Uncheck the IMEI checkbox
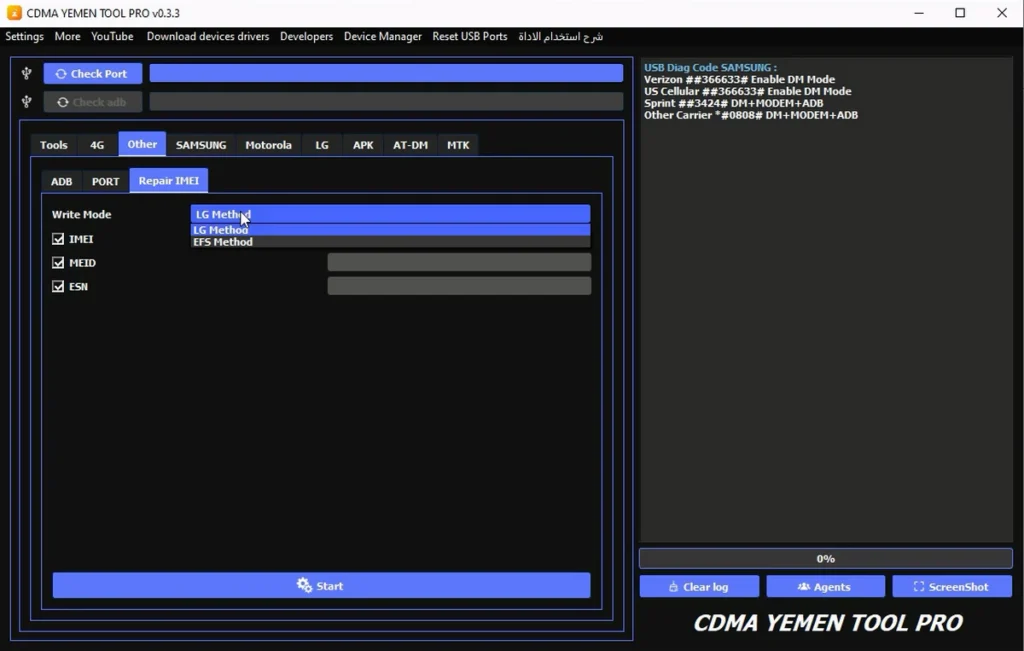Screen dimensions: 1024x651 (58, 239)
